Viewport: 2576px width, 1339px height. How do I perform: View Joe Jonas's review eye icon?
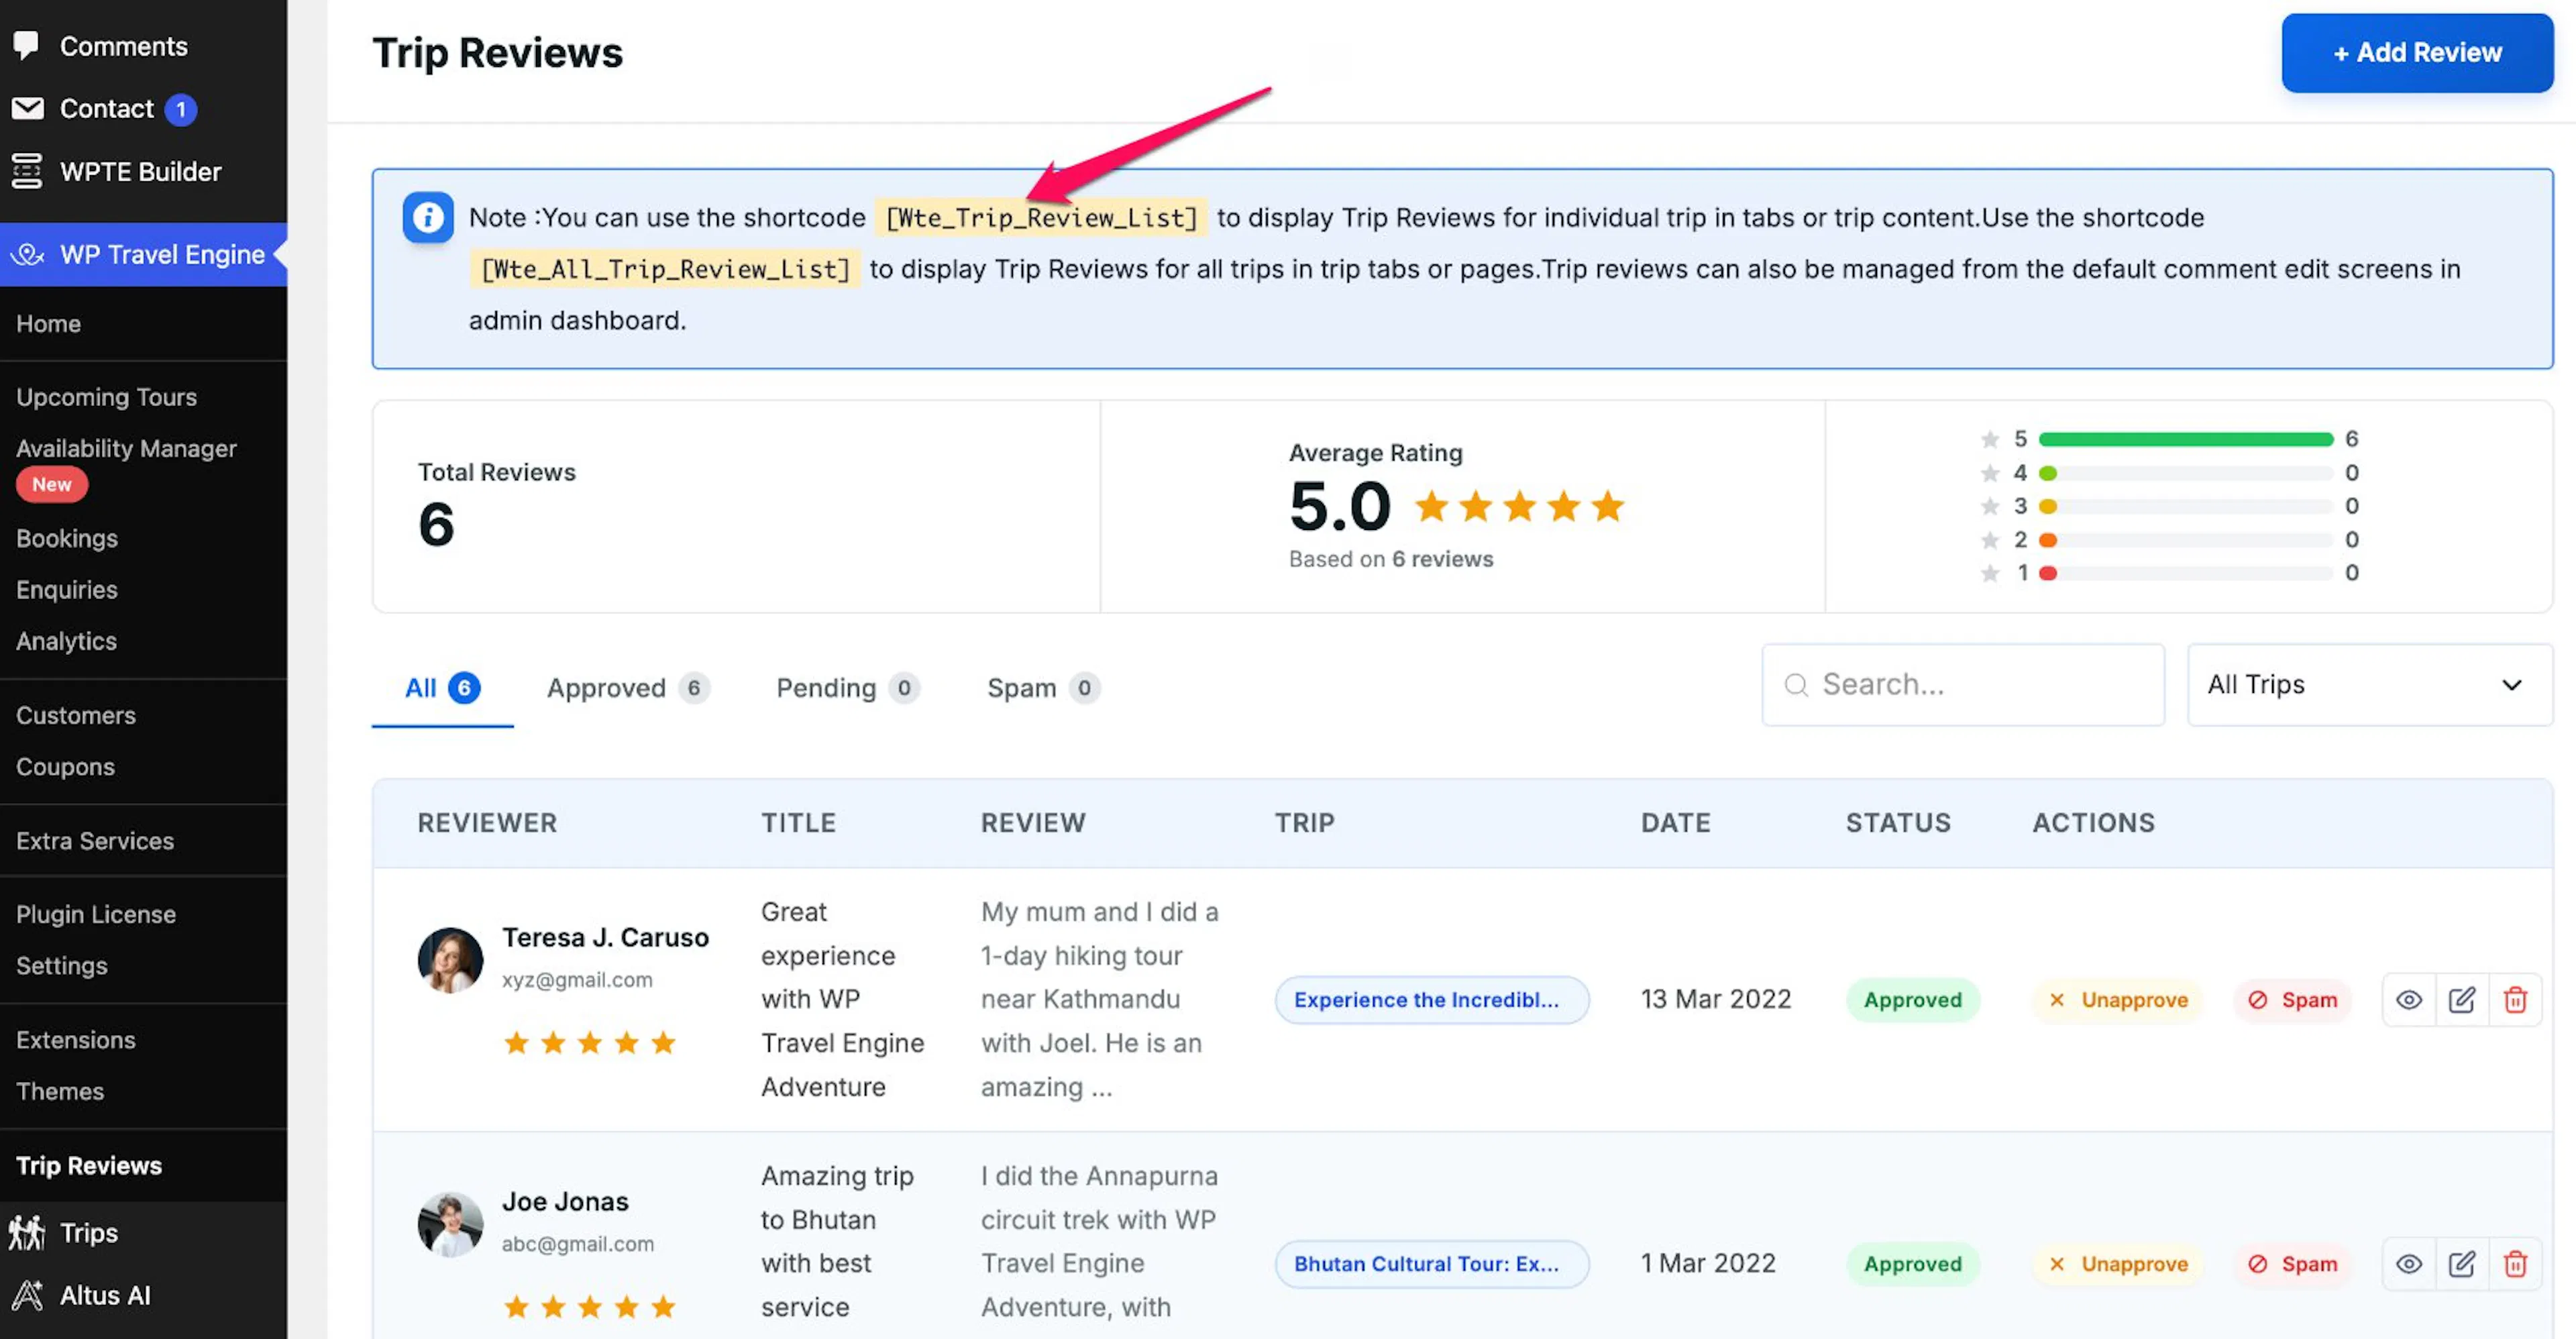[x=2409, y=1263]
